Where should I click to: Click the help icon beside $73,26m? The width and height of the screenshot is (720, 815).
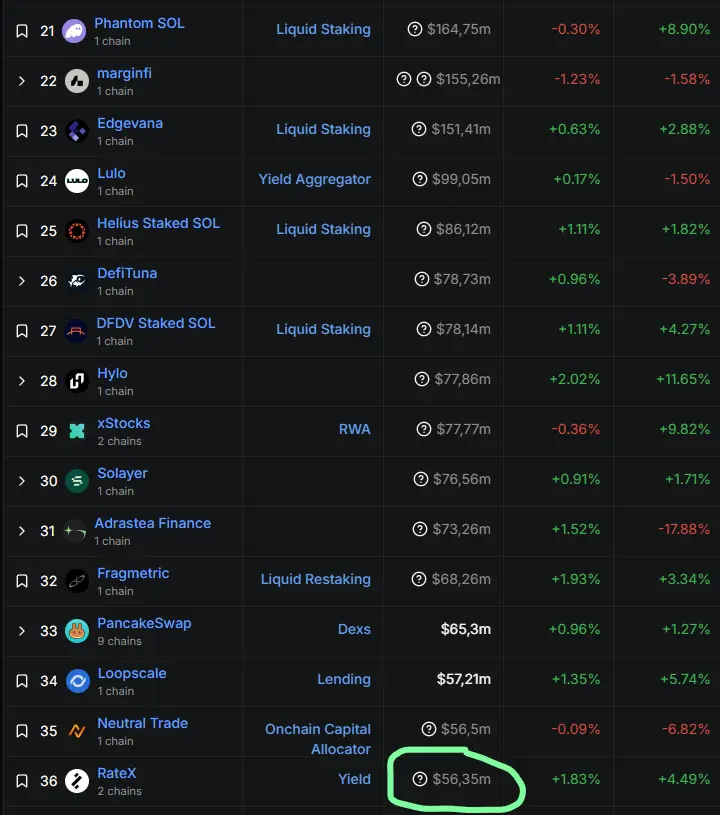pos(420,529)
